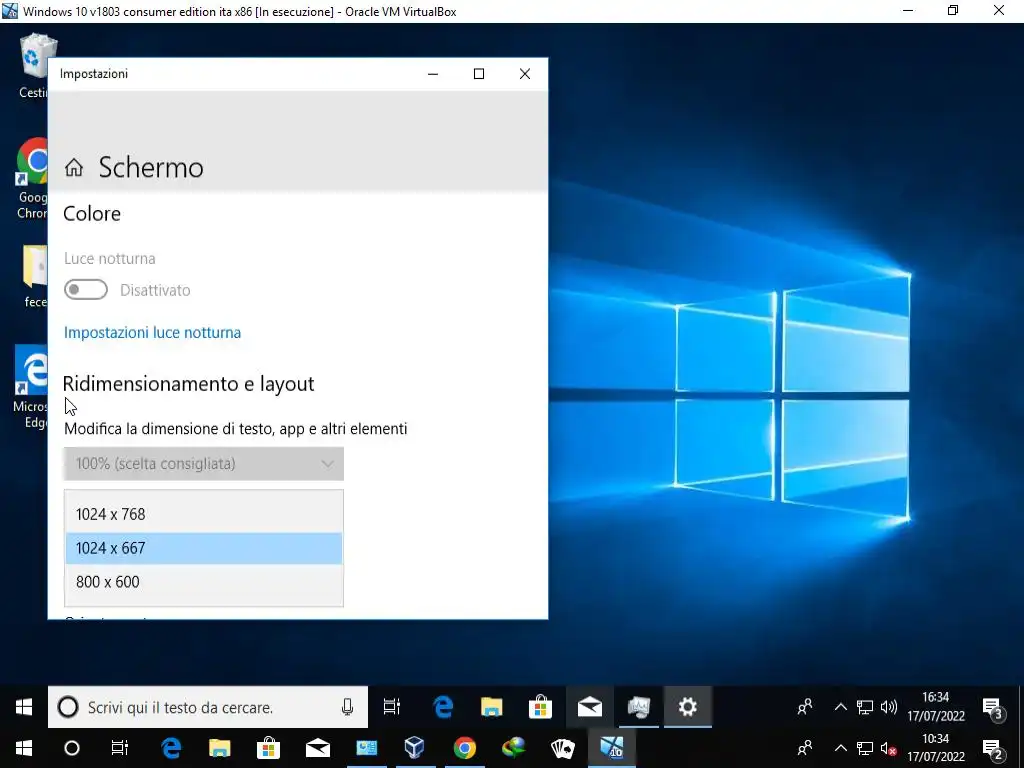
Task: Restore down the Oracle VM VirtualBox window
Action: tap(953, 11)
